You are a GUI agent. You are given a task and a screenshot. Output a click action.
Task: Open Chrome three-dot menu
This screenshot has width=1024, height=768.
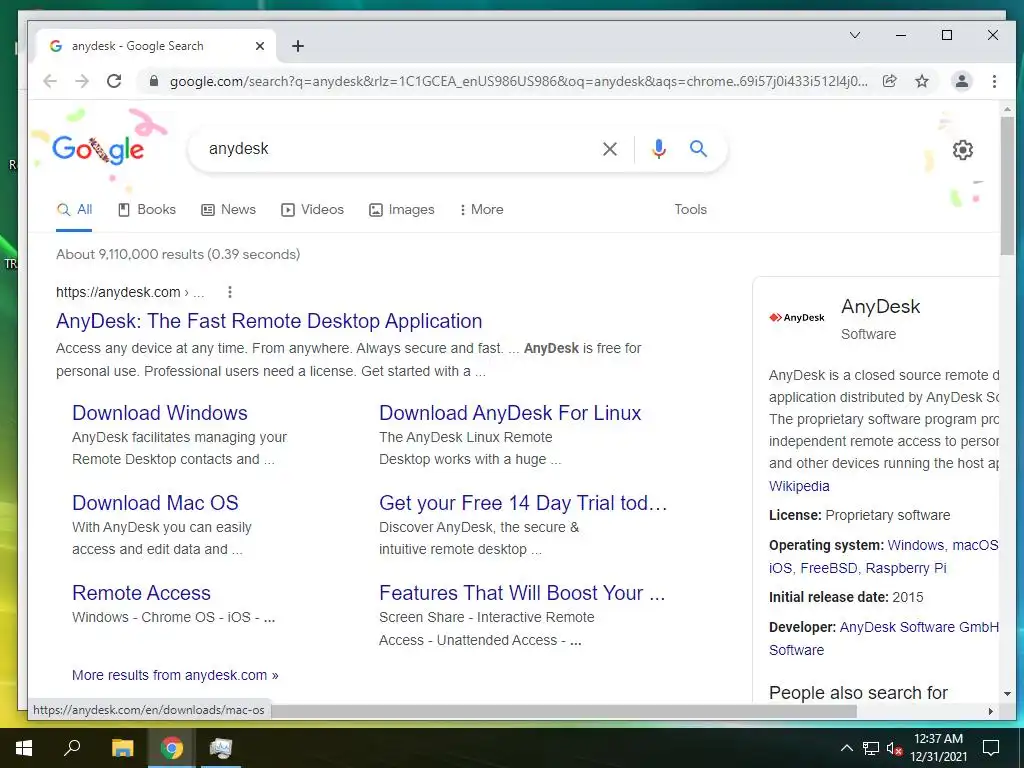994,81
